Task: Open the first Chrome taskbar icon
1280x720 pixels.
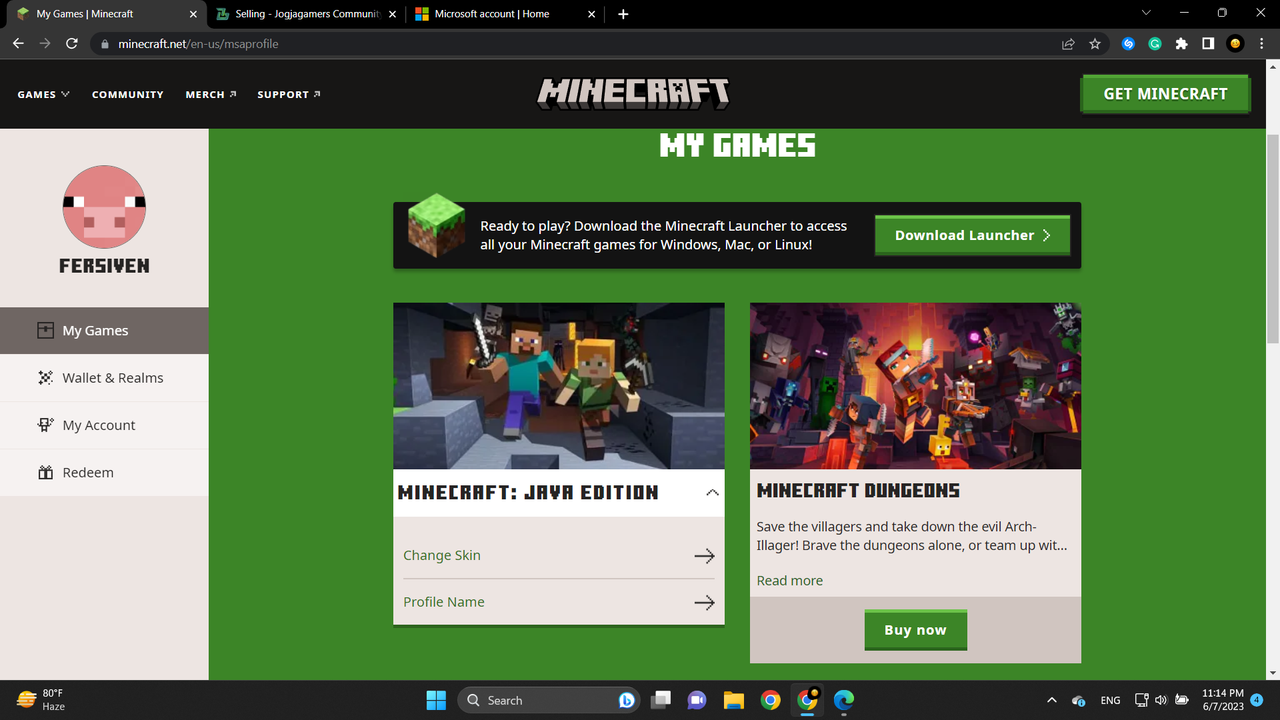Action: point(770,700)
